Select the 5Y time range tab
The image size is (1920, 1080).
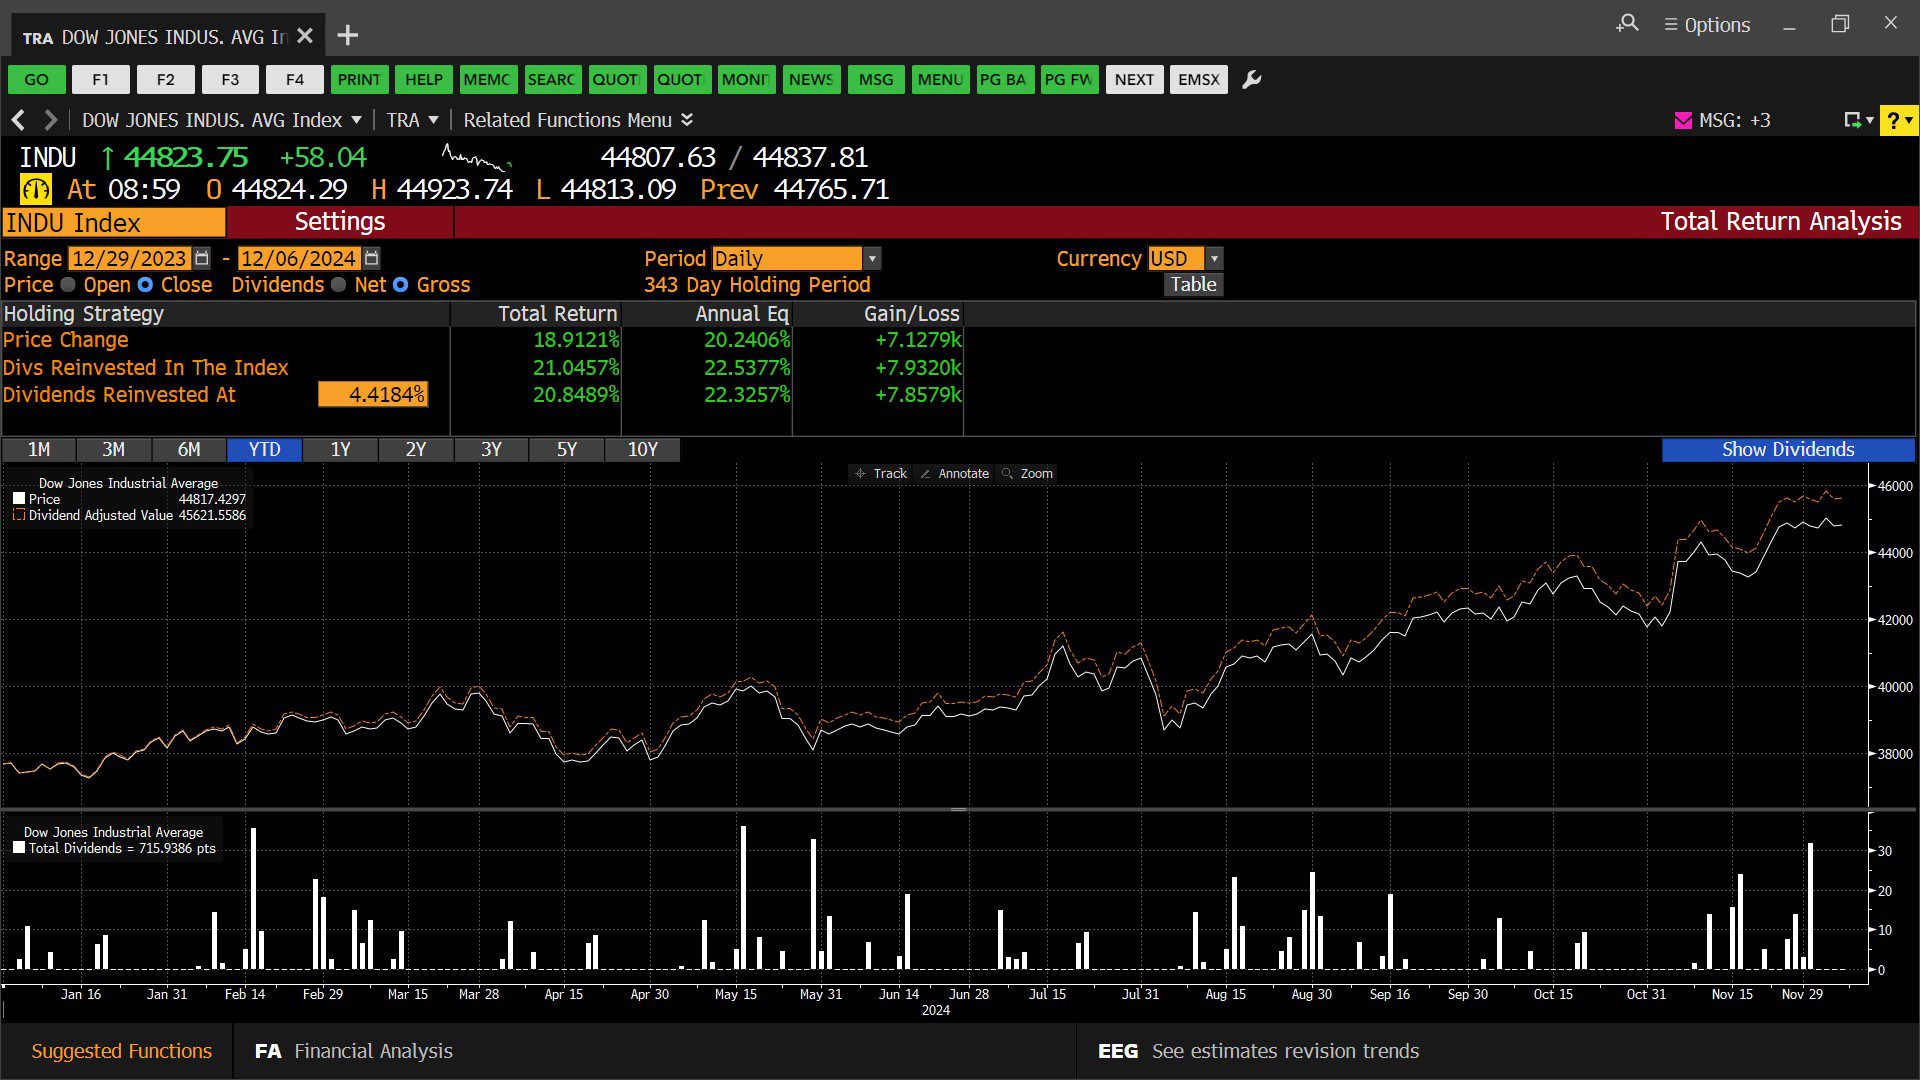567,449
